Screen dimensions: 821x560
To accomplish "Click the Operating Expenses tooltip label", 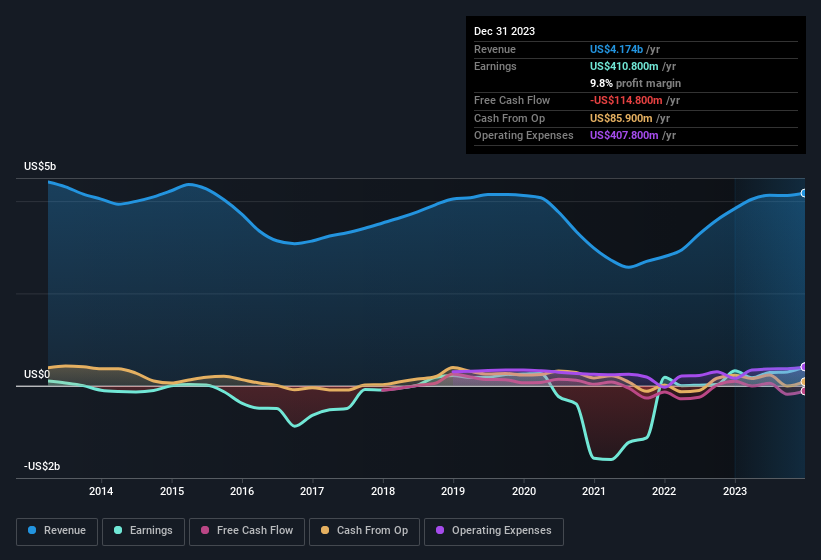I will tap(524, 136).
